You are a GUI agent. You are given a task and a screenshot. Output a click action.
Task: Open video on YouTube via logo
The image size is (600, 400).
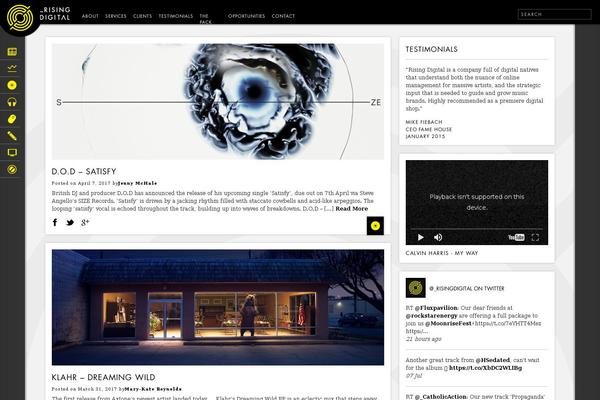click(516, 237)
